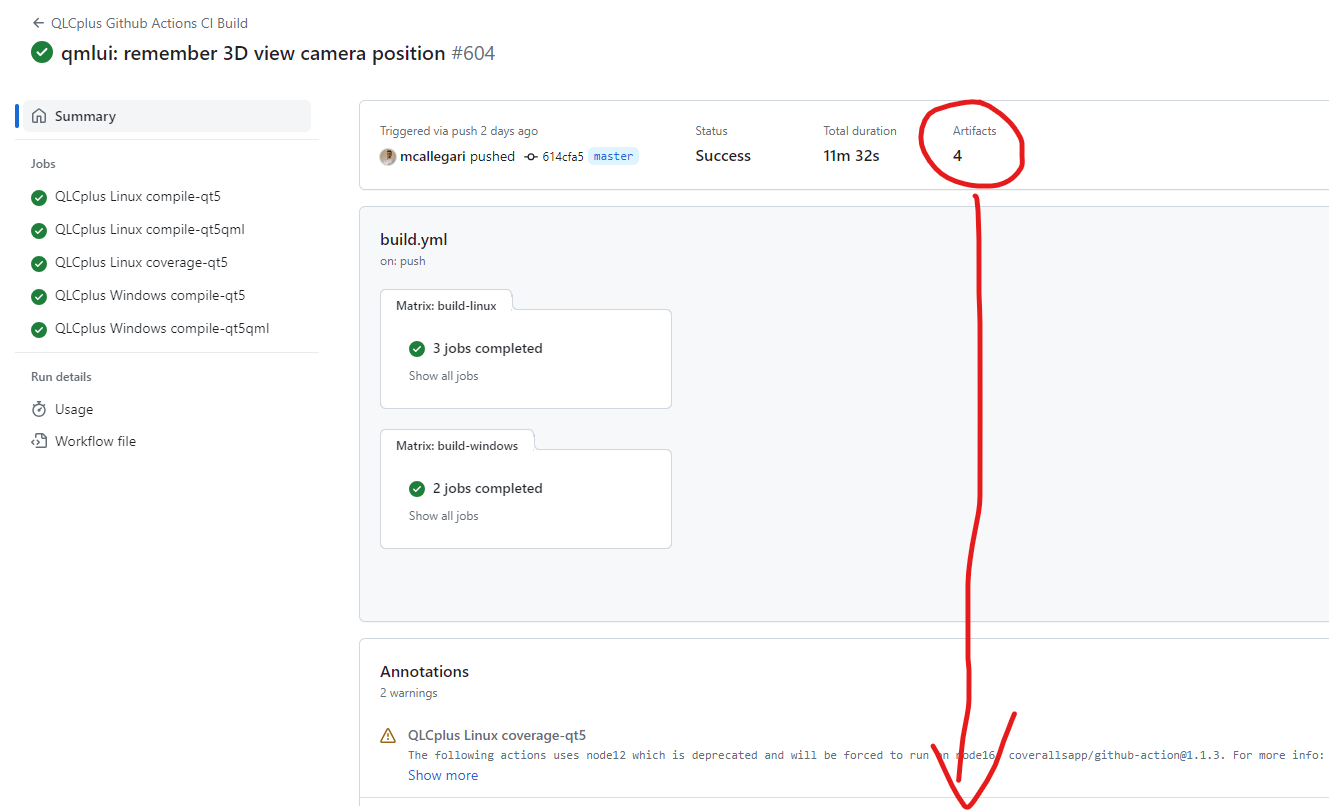Click the 2 warnings text under Annotations
The height and width of the screenshot is (811, 1329).
click(409, 693)
